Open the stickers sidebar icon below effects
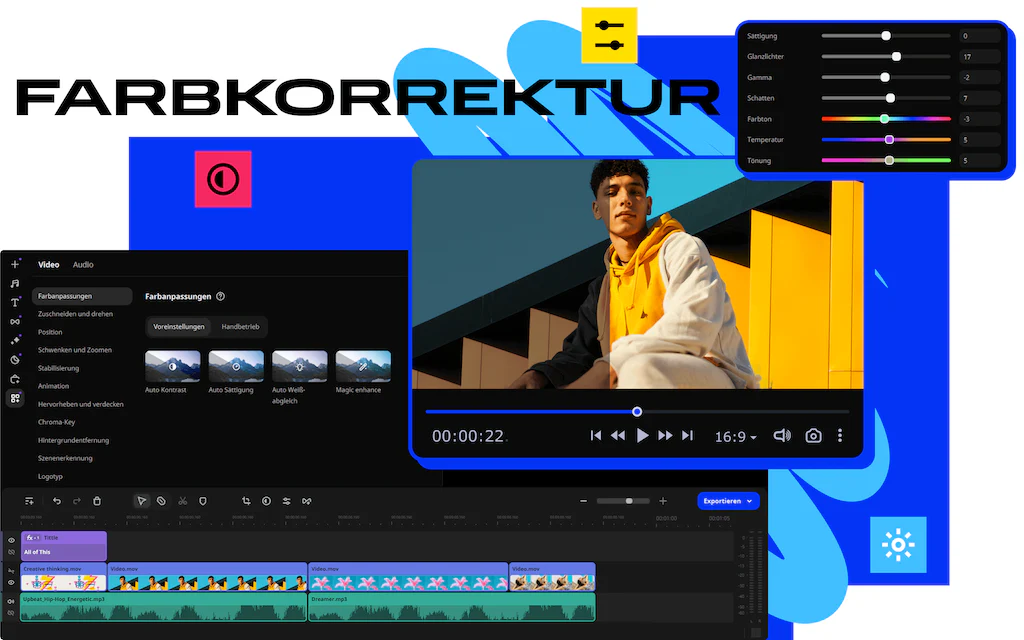The height and width of the screenshot is (640, 1024). [x=15, y=360]
